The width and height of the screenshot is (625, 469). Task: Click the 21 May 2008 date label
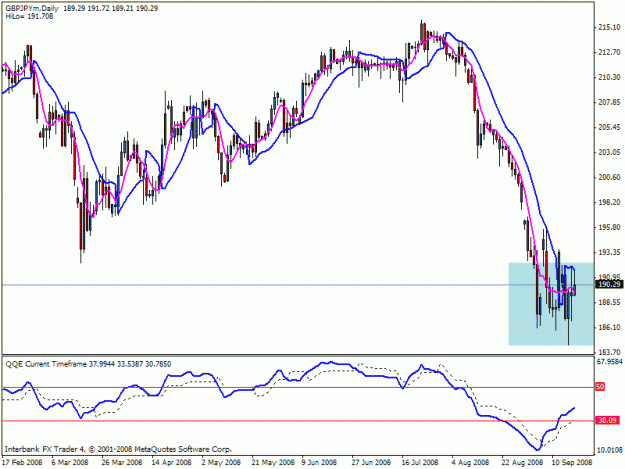[x=273, y=462]
